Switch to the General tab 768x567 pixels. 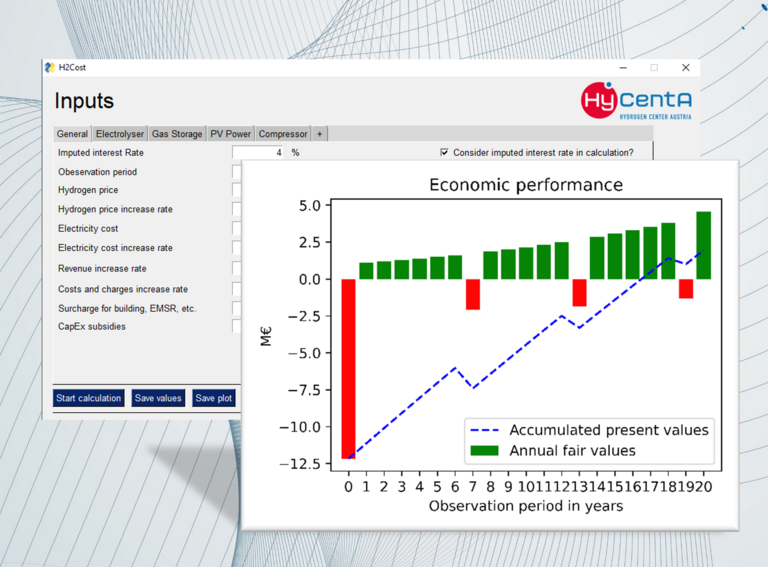(72, 134)
